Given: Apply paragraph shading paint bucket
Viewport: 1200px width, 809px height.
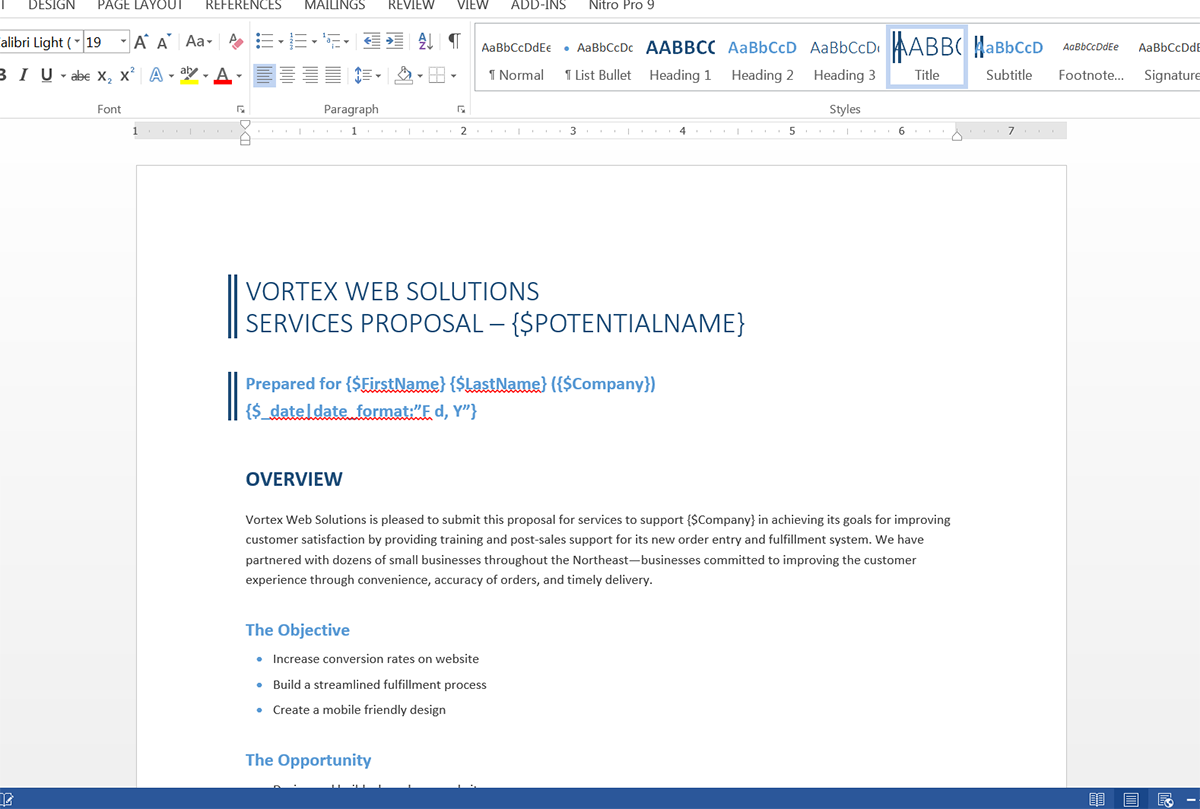Looking at the screenshot, I should click(405, 75).
